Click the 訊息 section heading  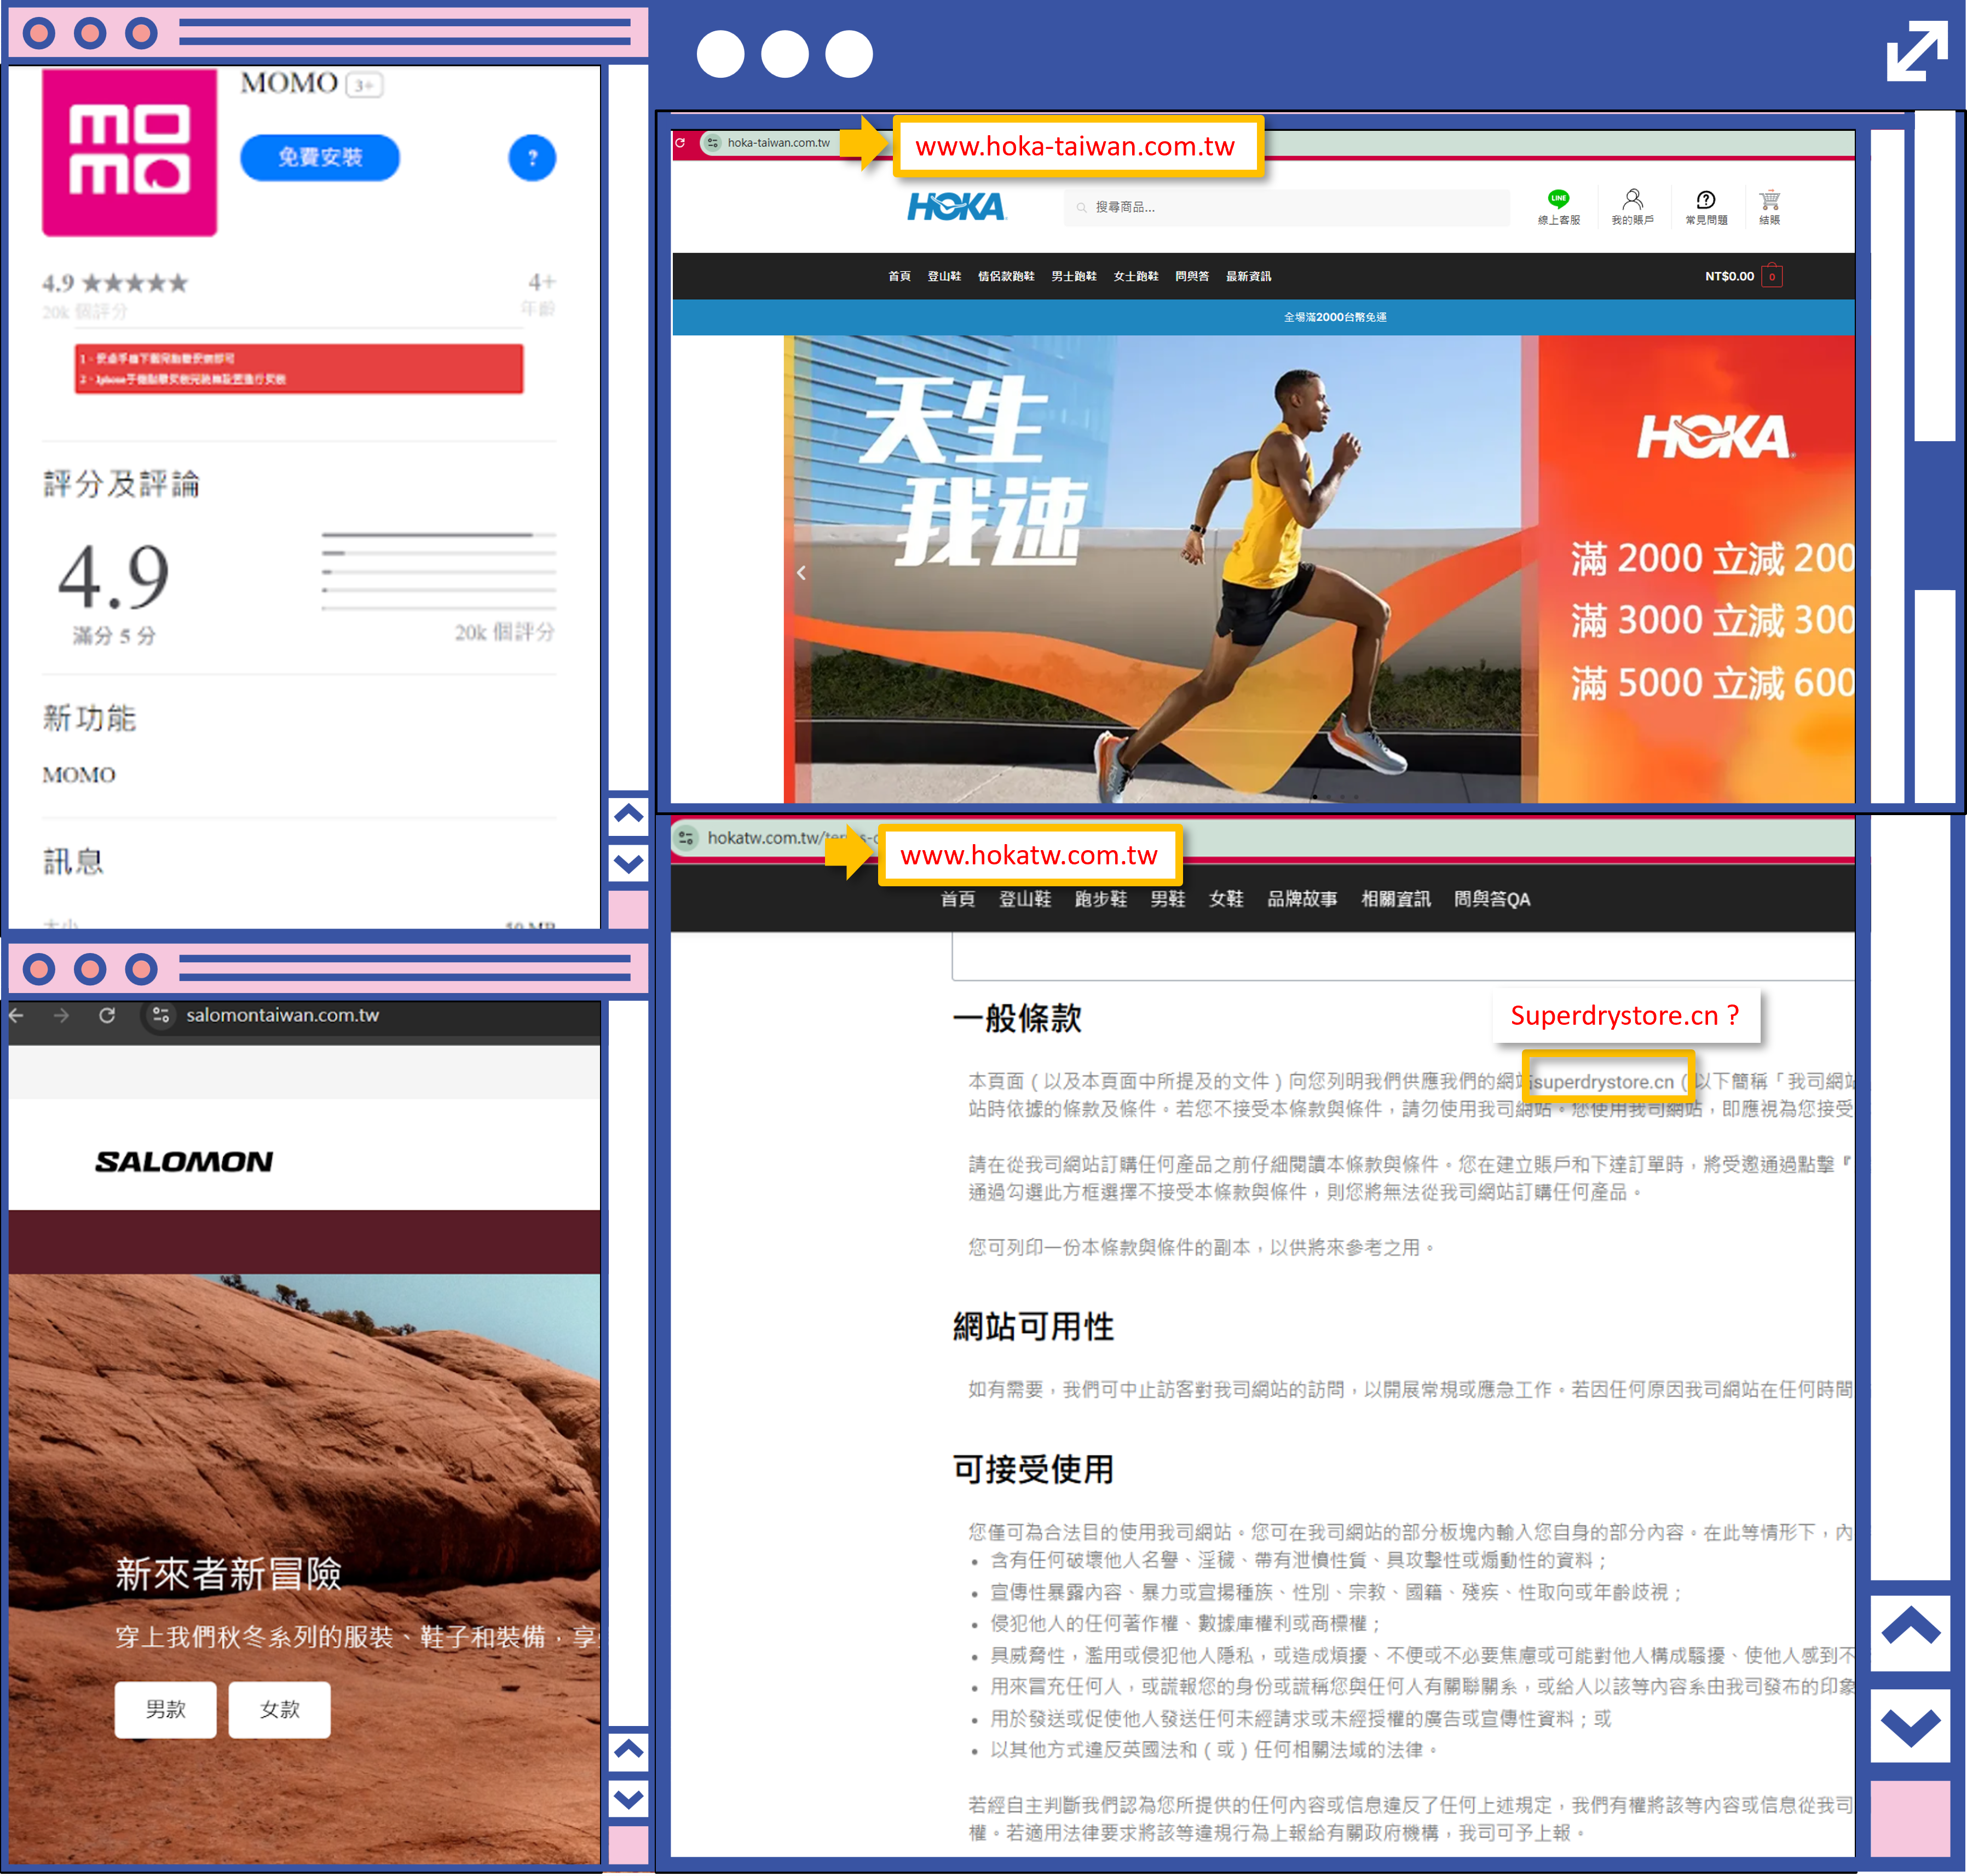click(x=73, y=861)
